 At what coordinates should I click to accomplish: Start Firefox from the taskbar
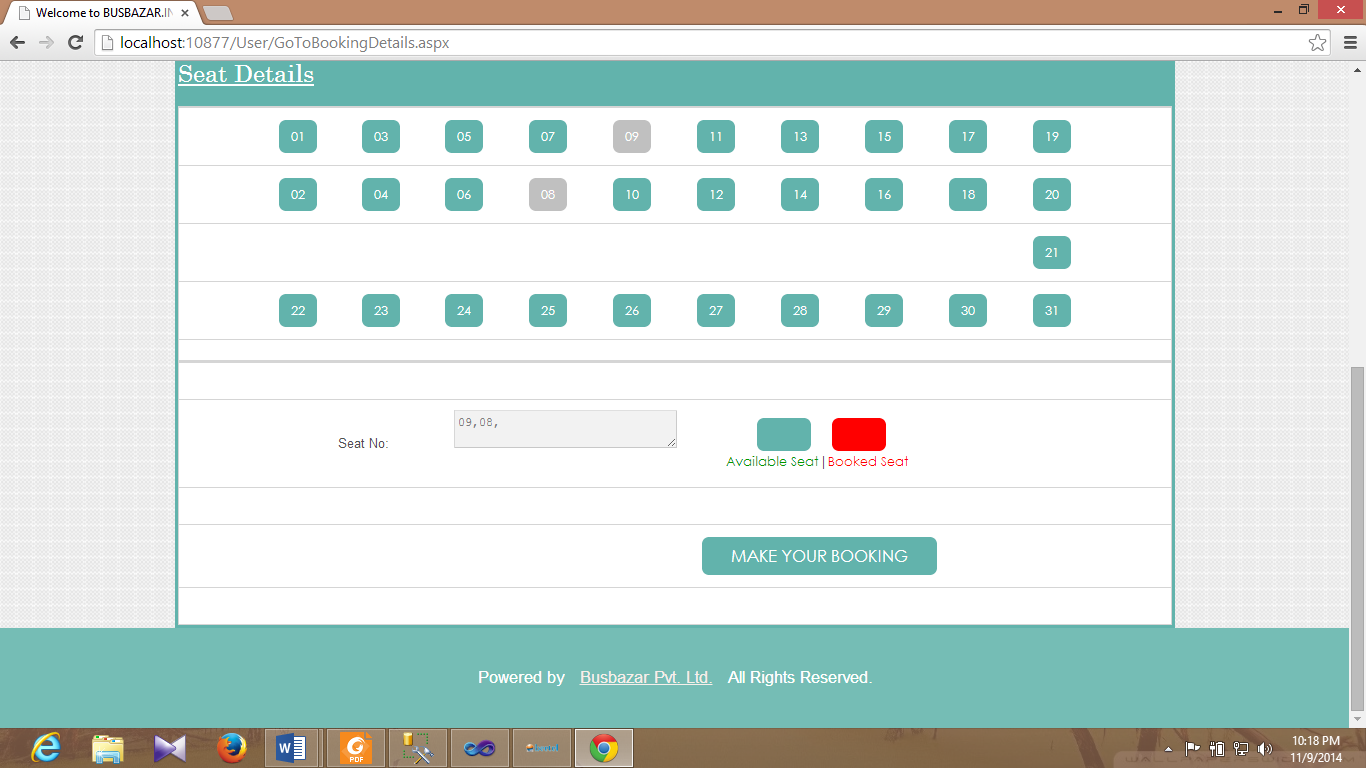click(231, 747)
